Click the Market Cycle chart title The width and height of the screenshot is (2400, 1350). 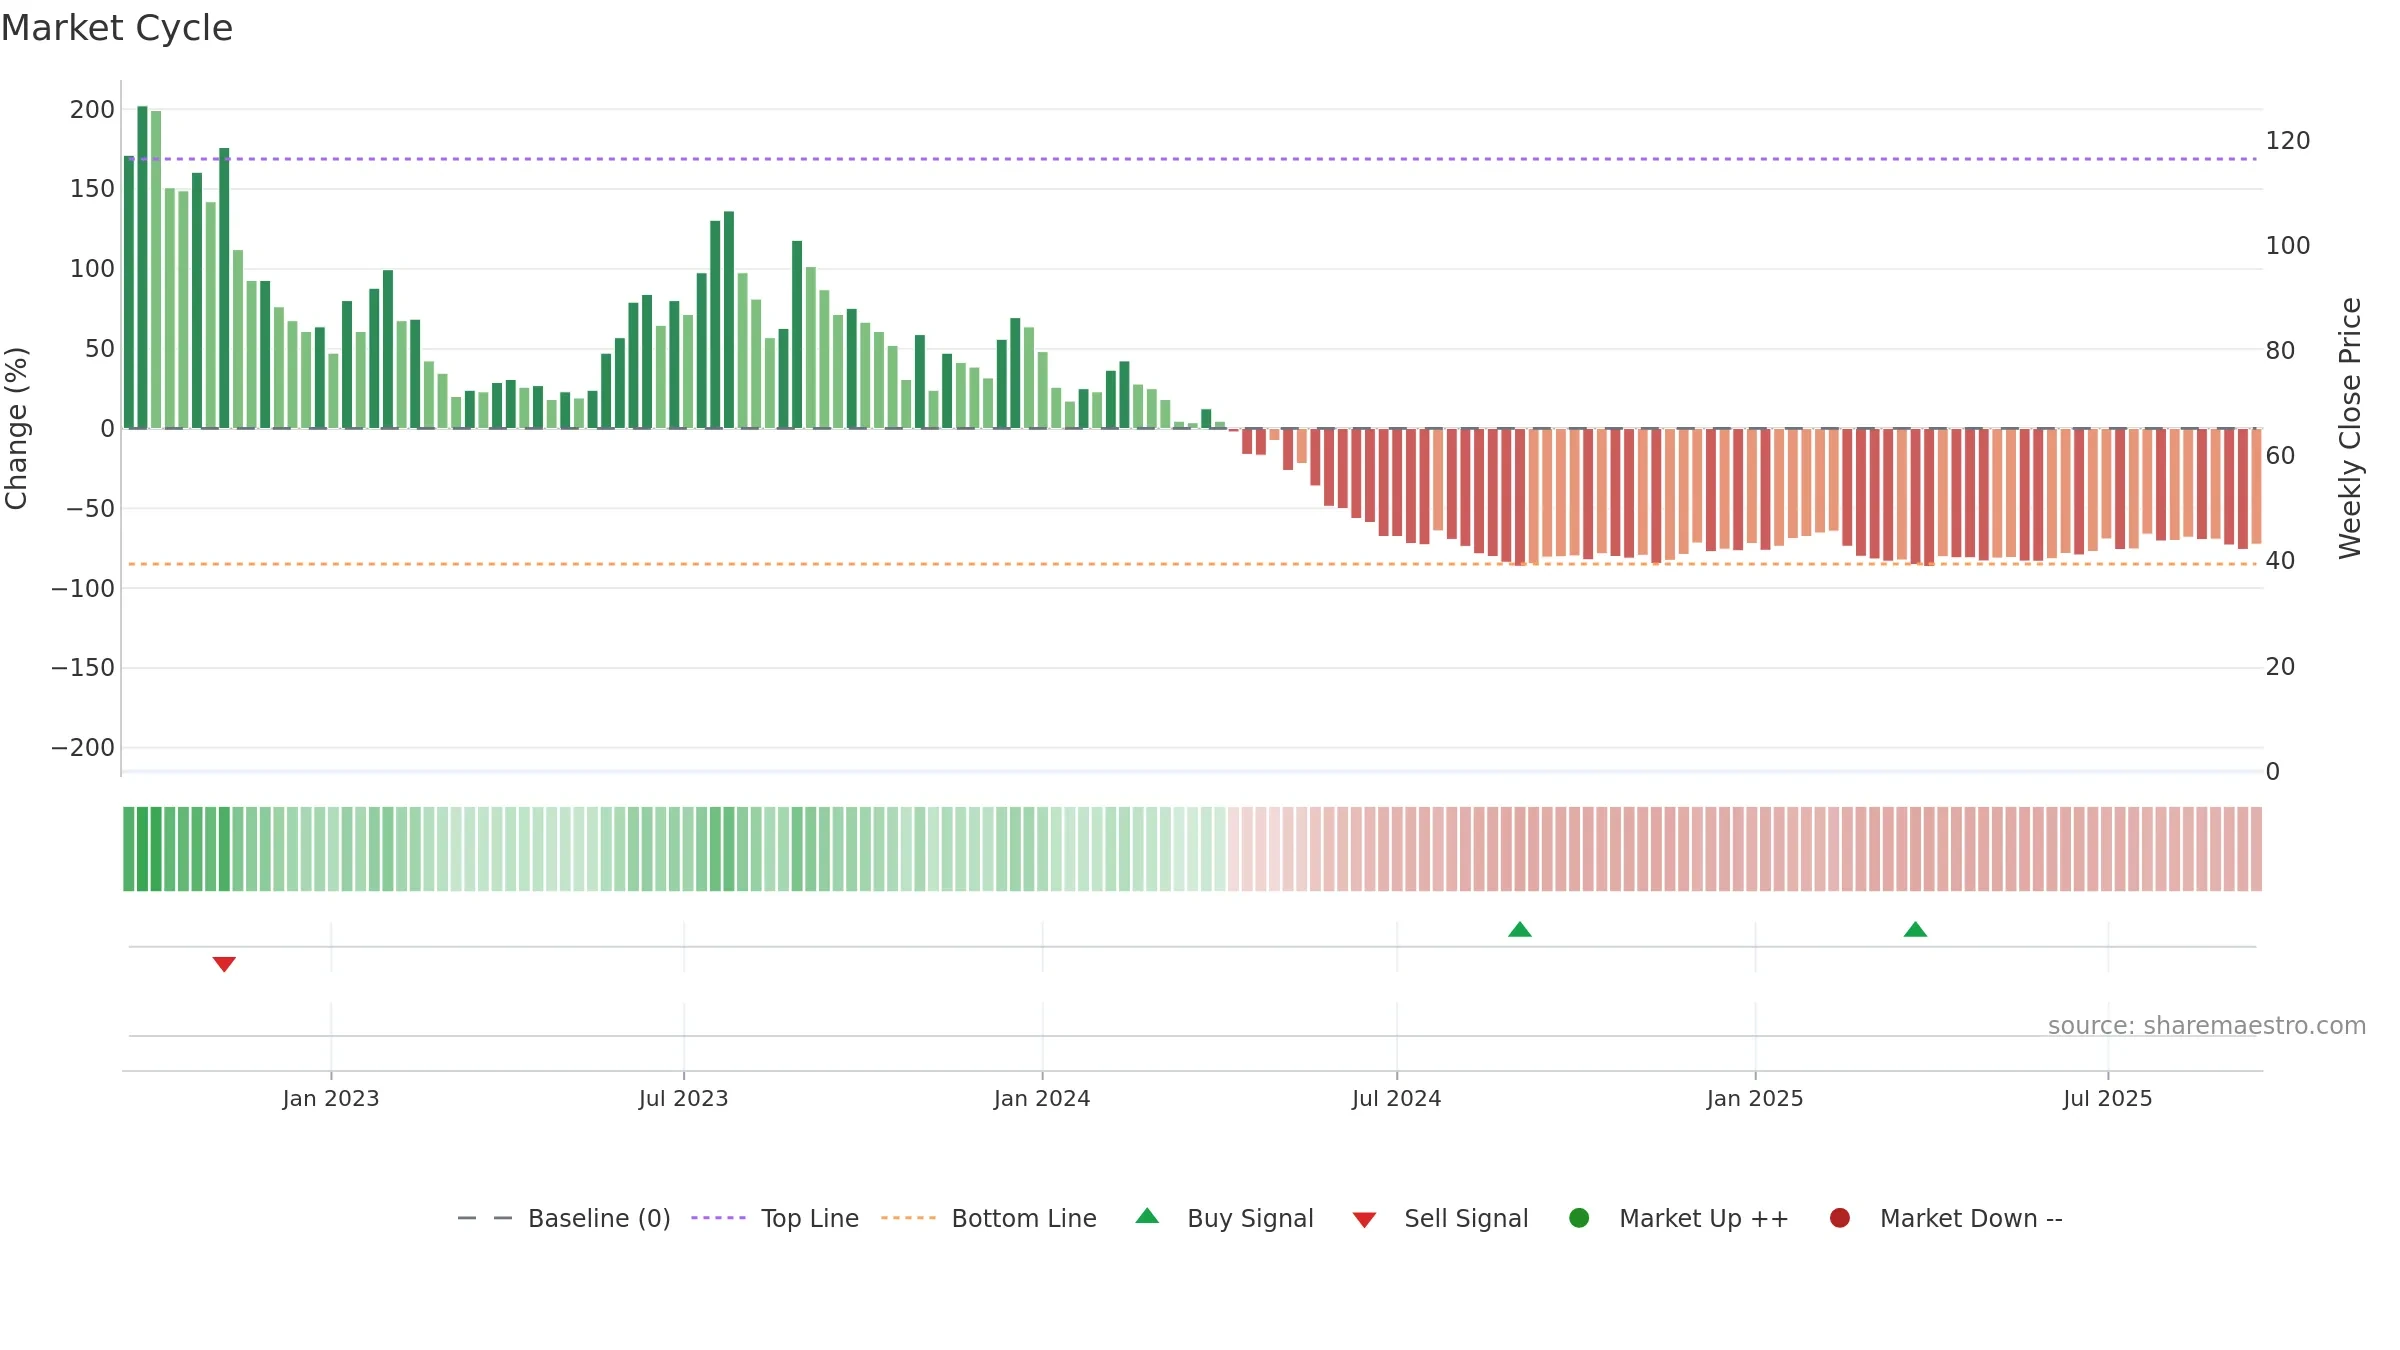click(117, 28)
